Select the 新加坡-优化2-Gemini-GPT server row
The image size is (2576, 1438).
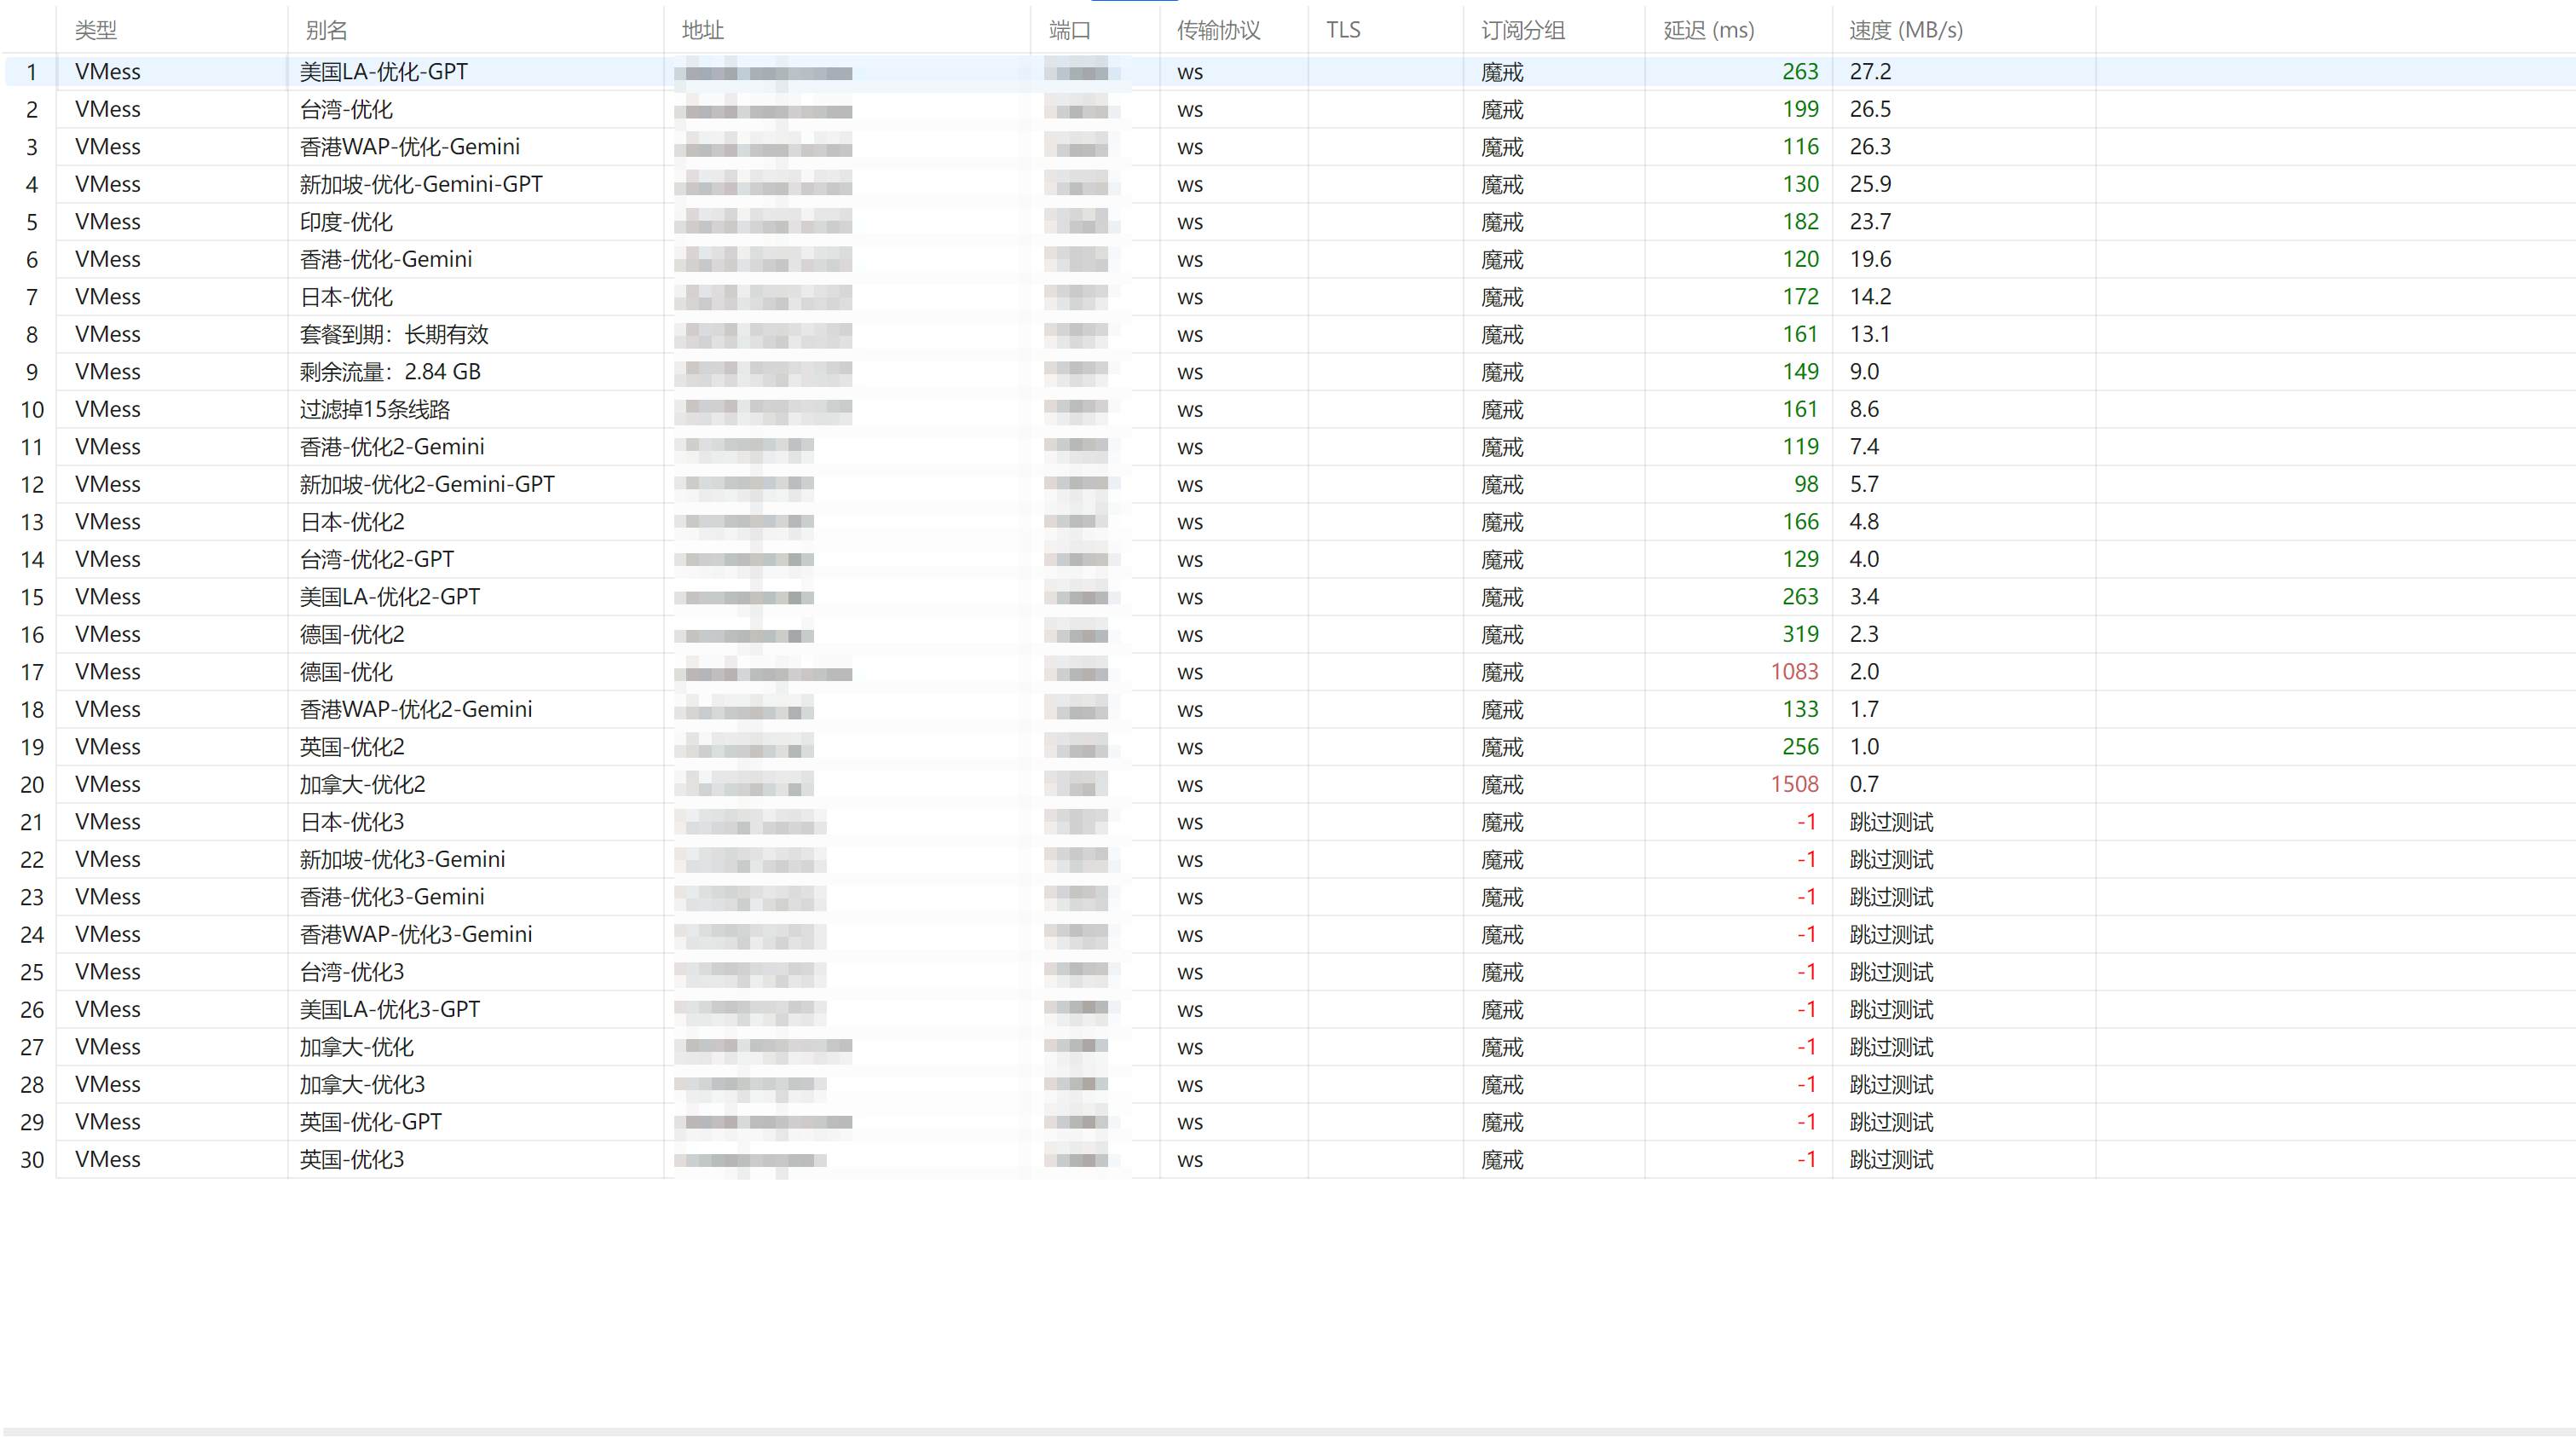tap(1288, 484)
